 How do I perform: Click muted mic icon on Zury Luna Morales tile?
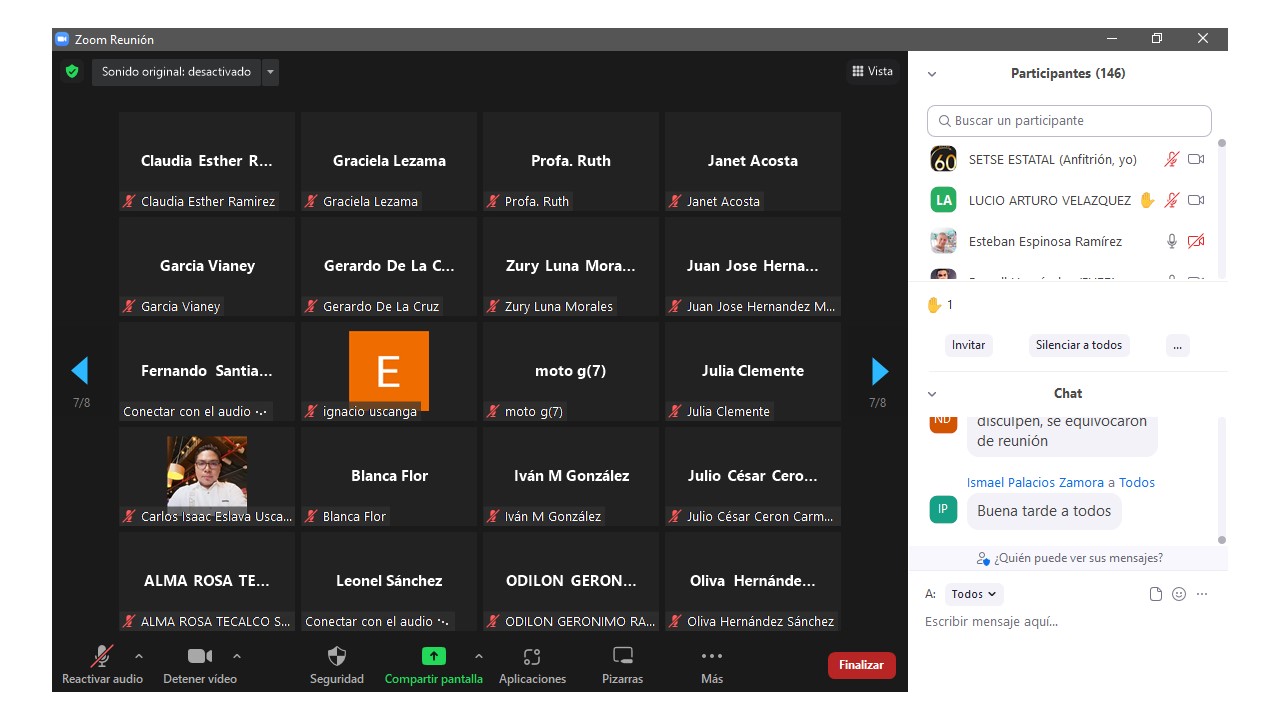(493, 306)
